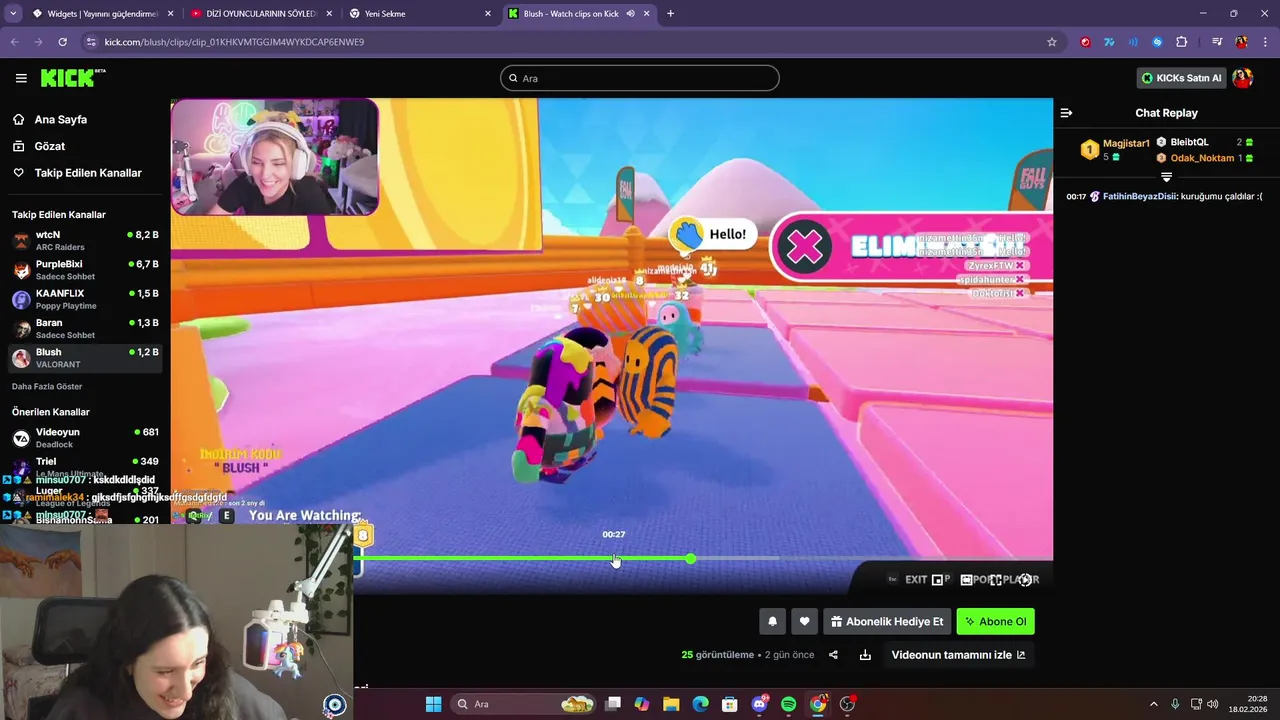The width and height of the screenshot is (1280, 720).
Task: Open Spotify from the taskbar
Action: coord(788,704)
